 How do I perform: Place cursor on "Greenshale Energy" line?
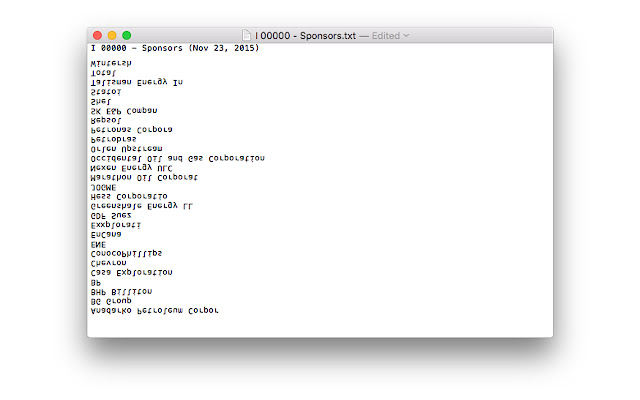pos(141,206)
